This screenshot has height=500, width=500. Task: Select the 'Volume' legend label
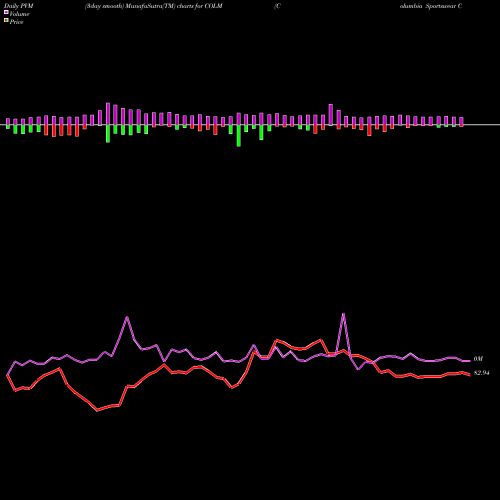19,14
